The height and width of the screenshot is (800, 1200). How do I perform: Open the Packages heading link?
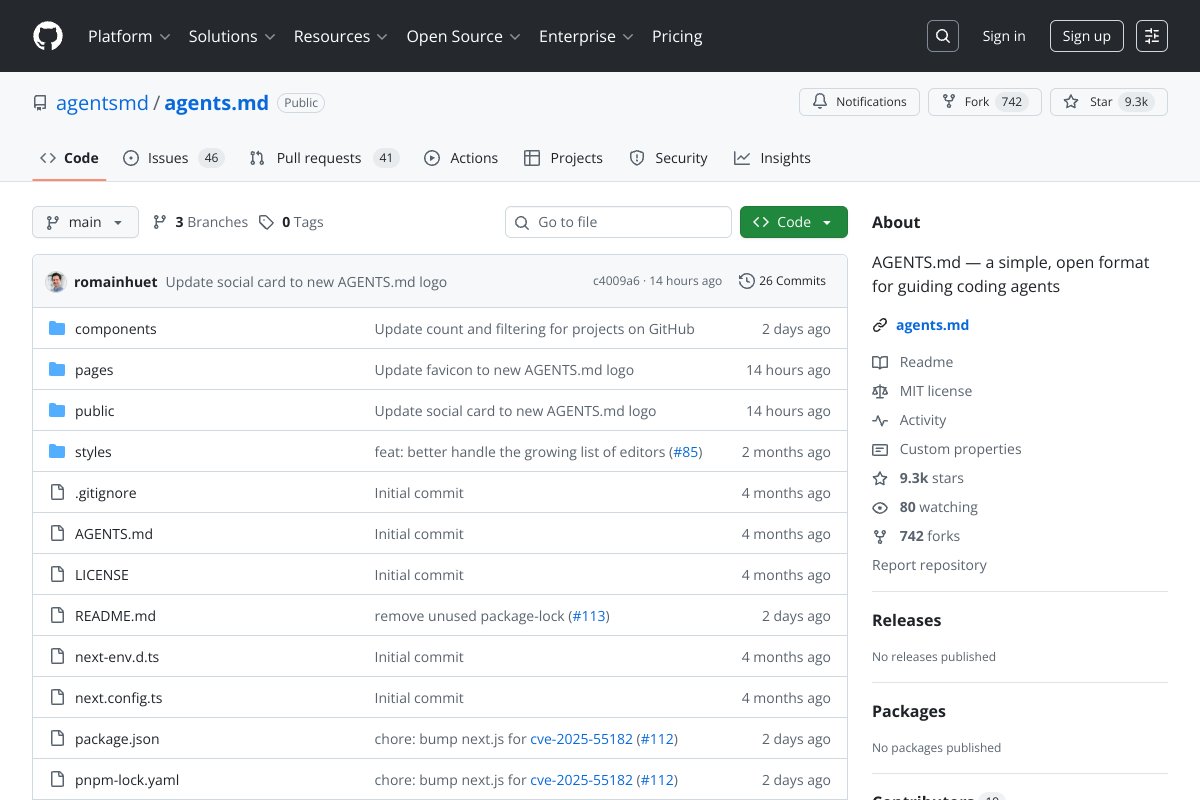[909, 711]
